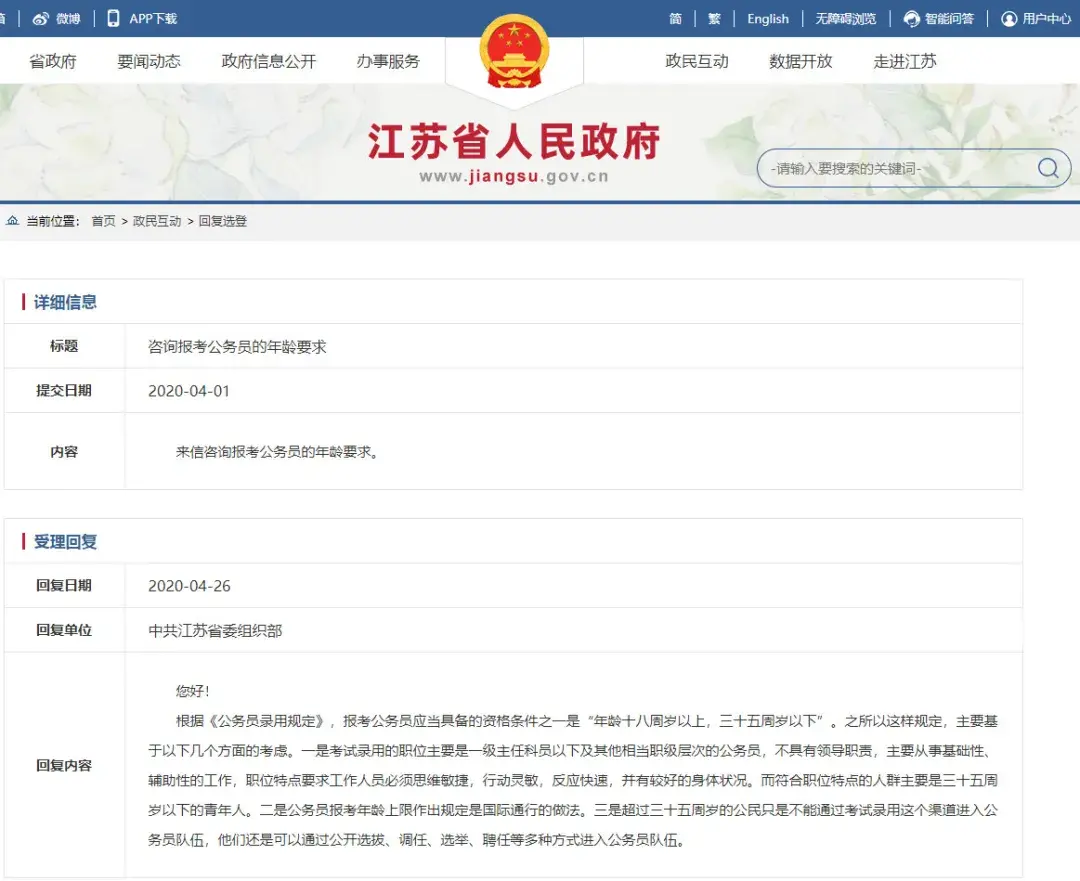
Task: Click the home icon beside 当前位置
Action: pos(13,220)
